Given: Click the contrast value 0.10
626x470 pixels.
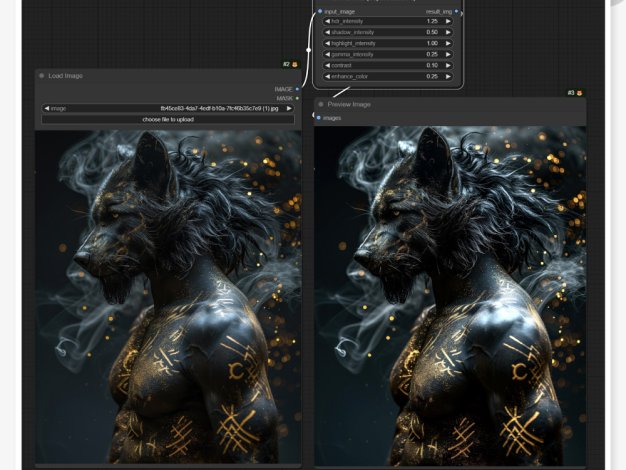Looking at the screenshot, I should coord(432,65).
